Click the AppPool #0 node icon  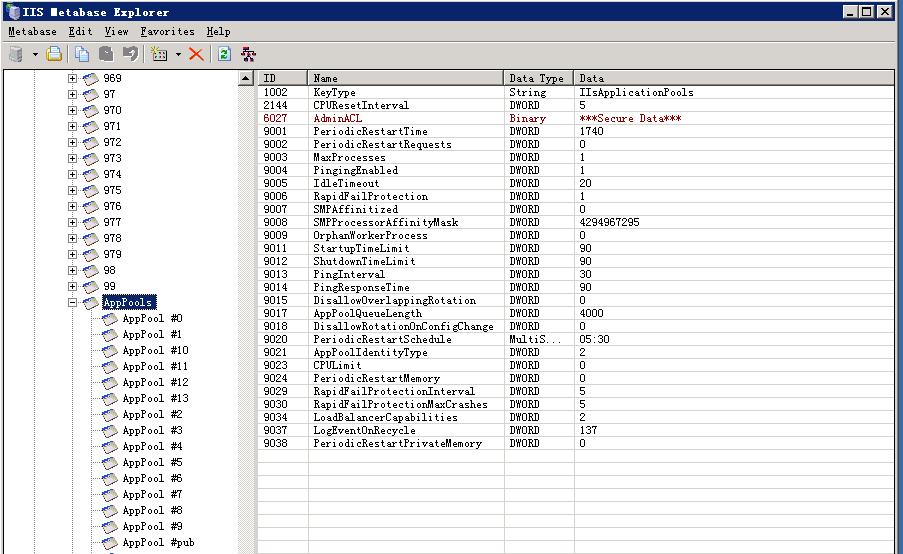pos(109,318)
